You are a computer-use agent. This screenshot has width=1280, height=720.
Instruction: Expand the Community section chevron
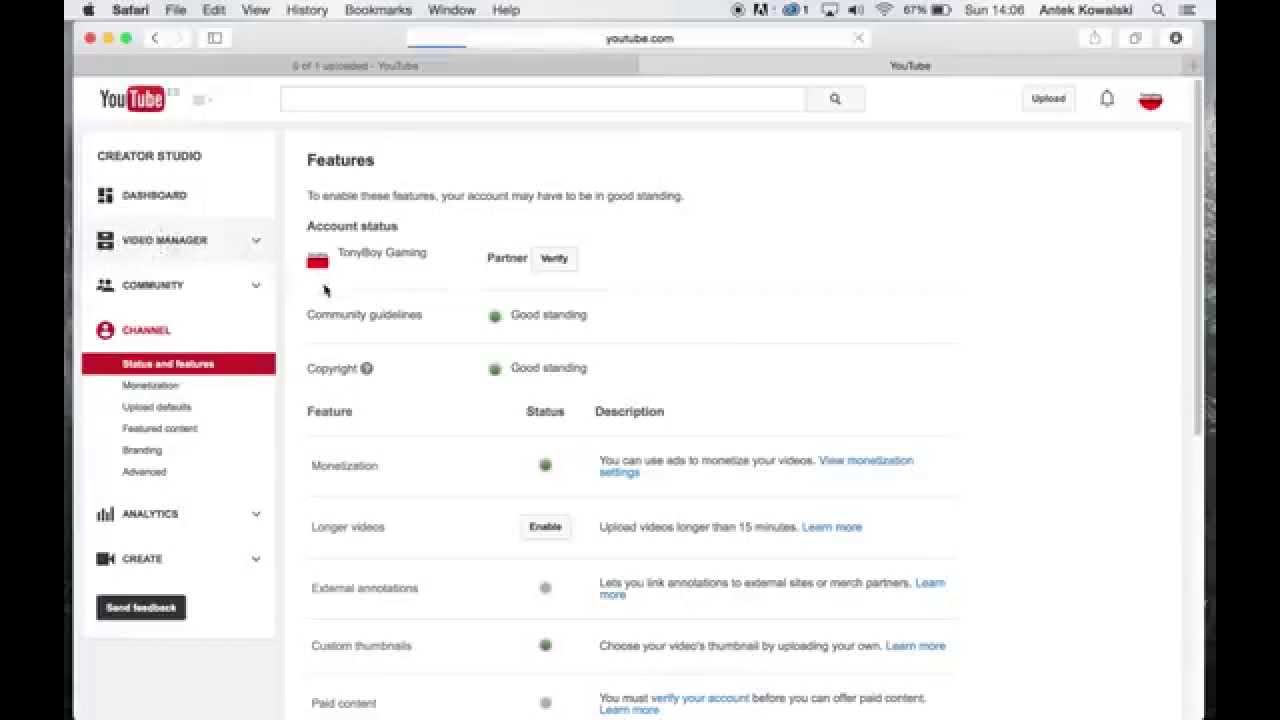point(256,285)
